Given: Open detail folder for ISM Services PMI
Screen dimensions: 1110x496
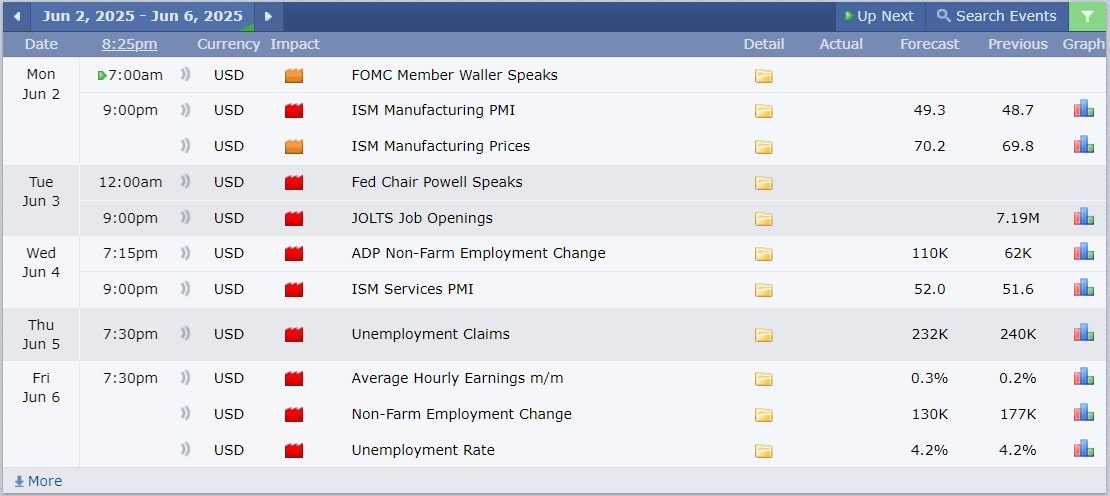Looking at the screenshot, I should [763, 289].
